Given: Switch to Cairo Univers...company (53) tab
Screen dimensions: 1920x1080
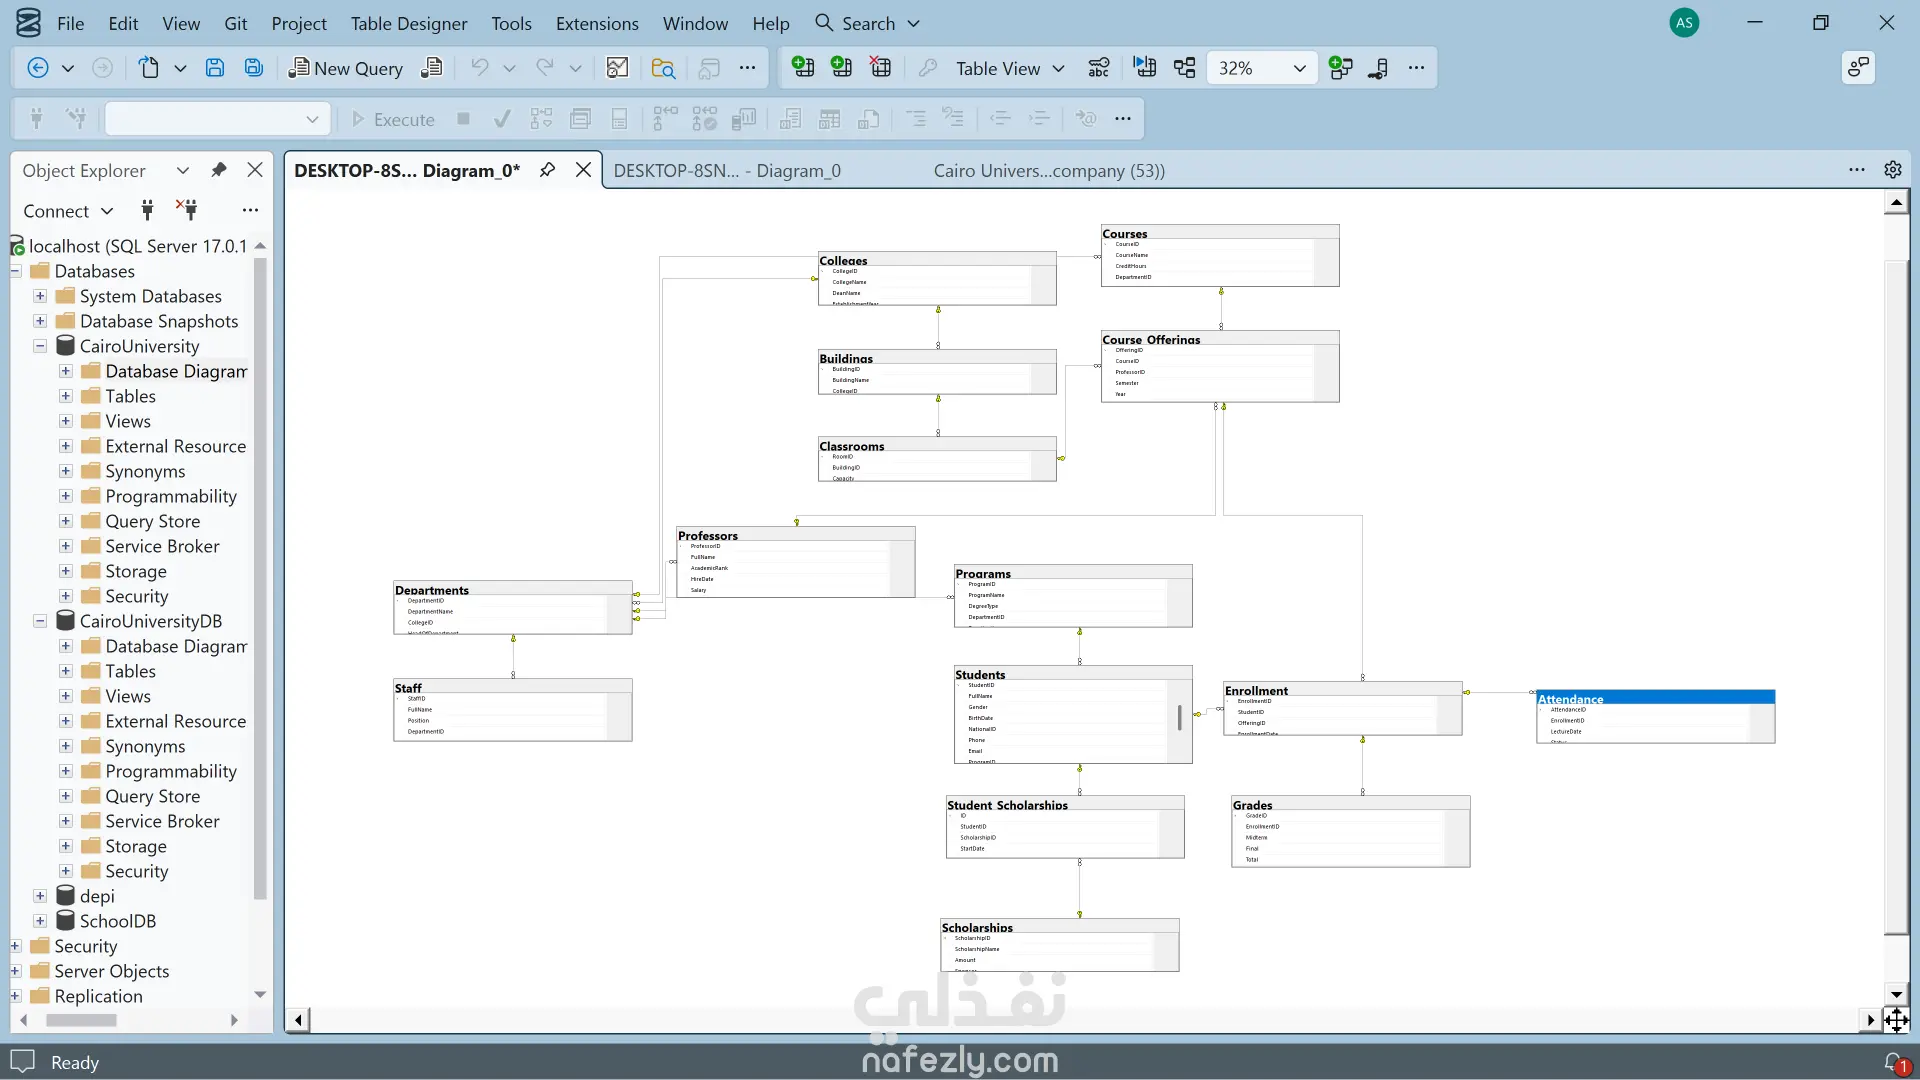Looking at the screenshot, I should pyautogui.click(x=1049, y=170).
